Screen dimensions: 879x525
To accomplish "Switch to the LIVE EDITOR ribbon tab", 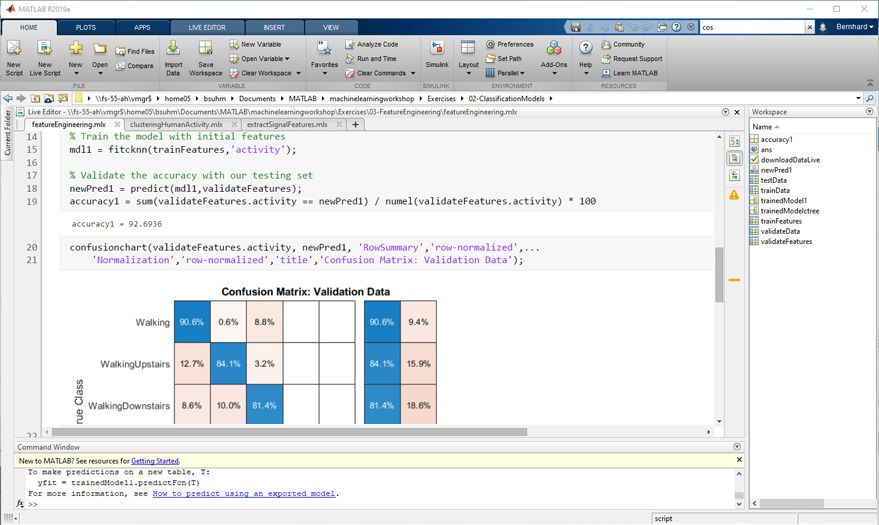I will click(x=208, y=27).
